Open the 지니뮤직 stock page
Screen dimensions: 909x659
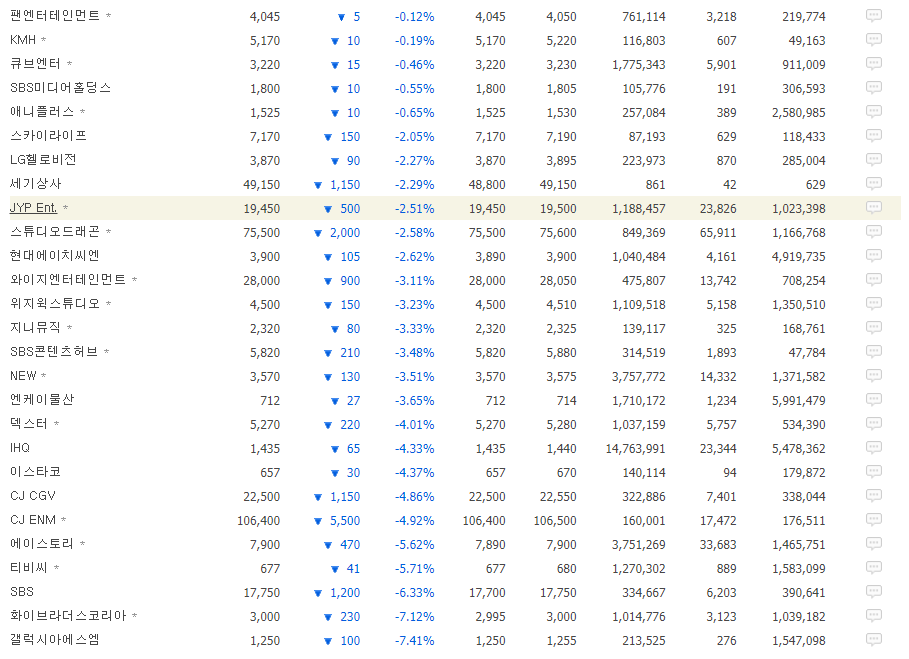[x=35, y=327]
